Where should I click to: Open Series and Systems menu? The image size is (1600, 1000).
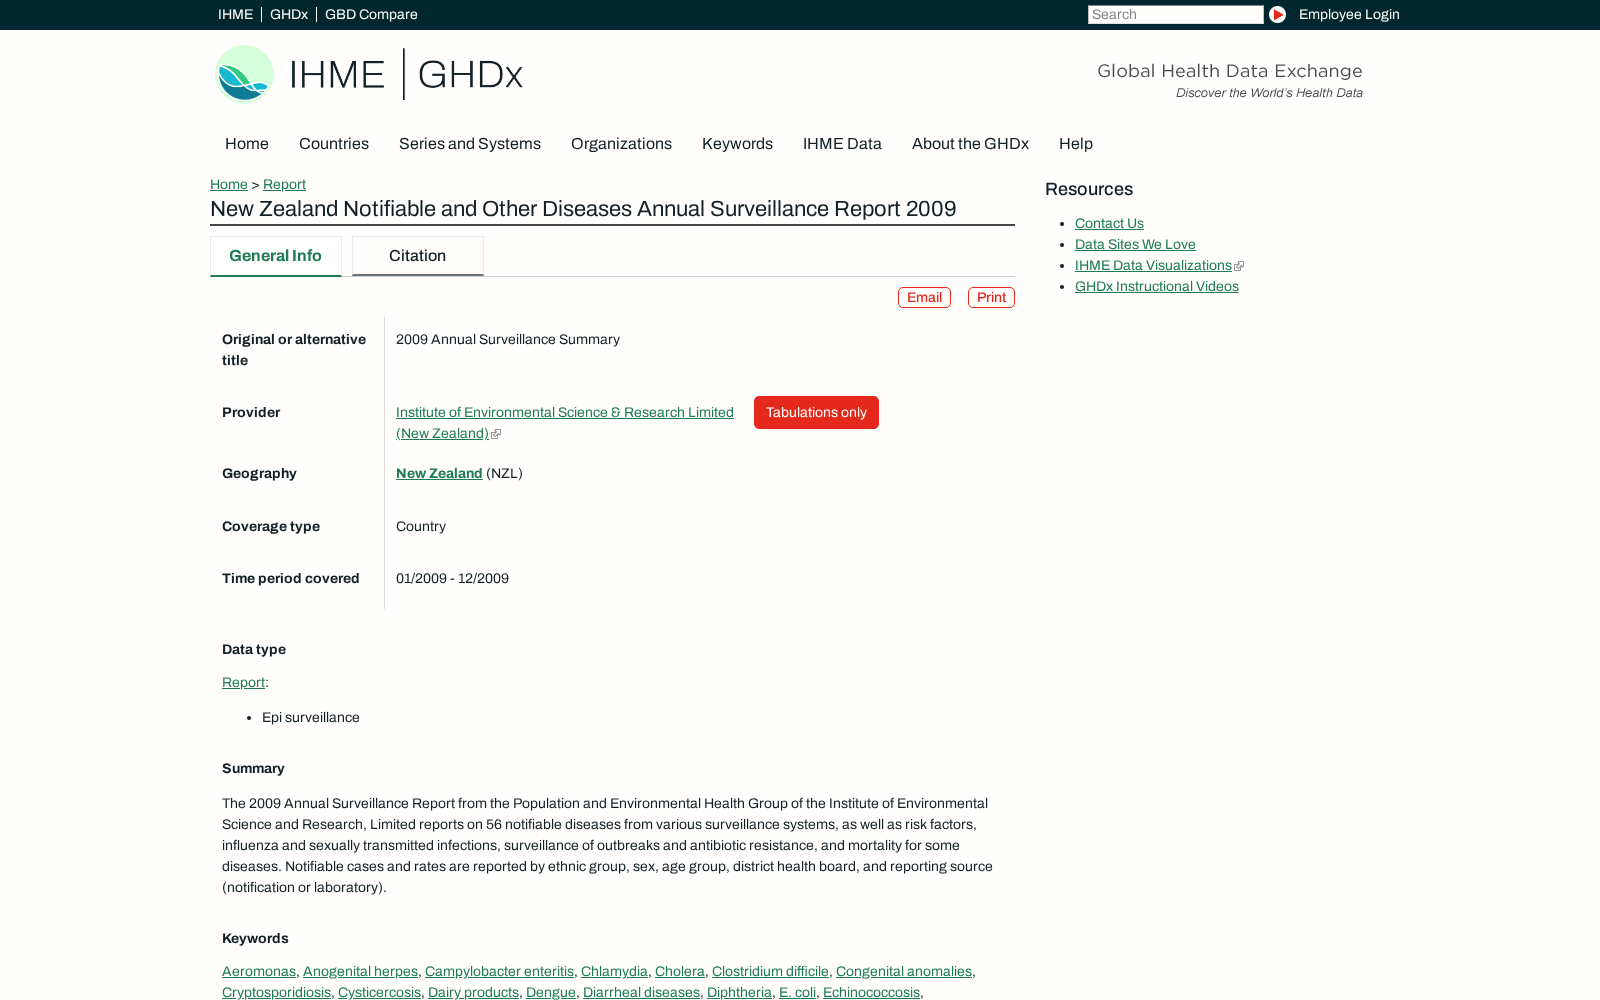[470, 144]
